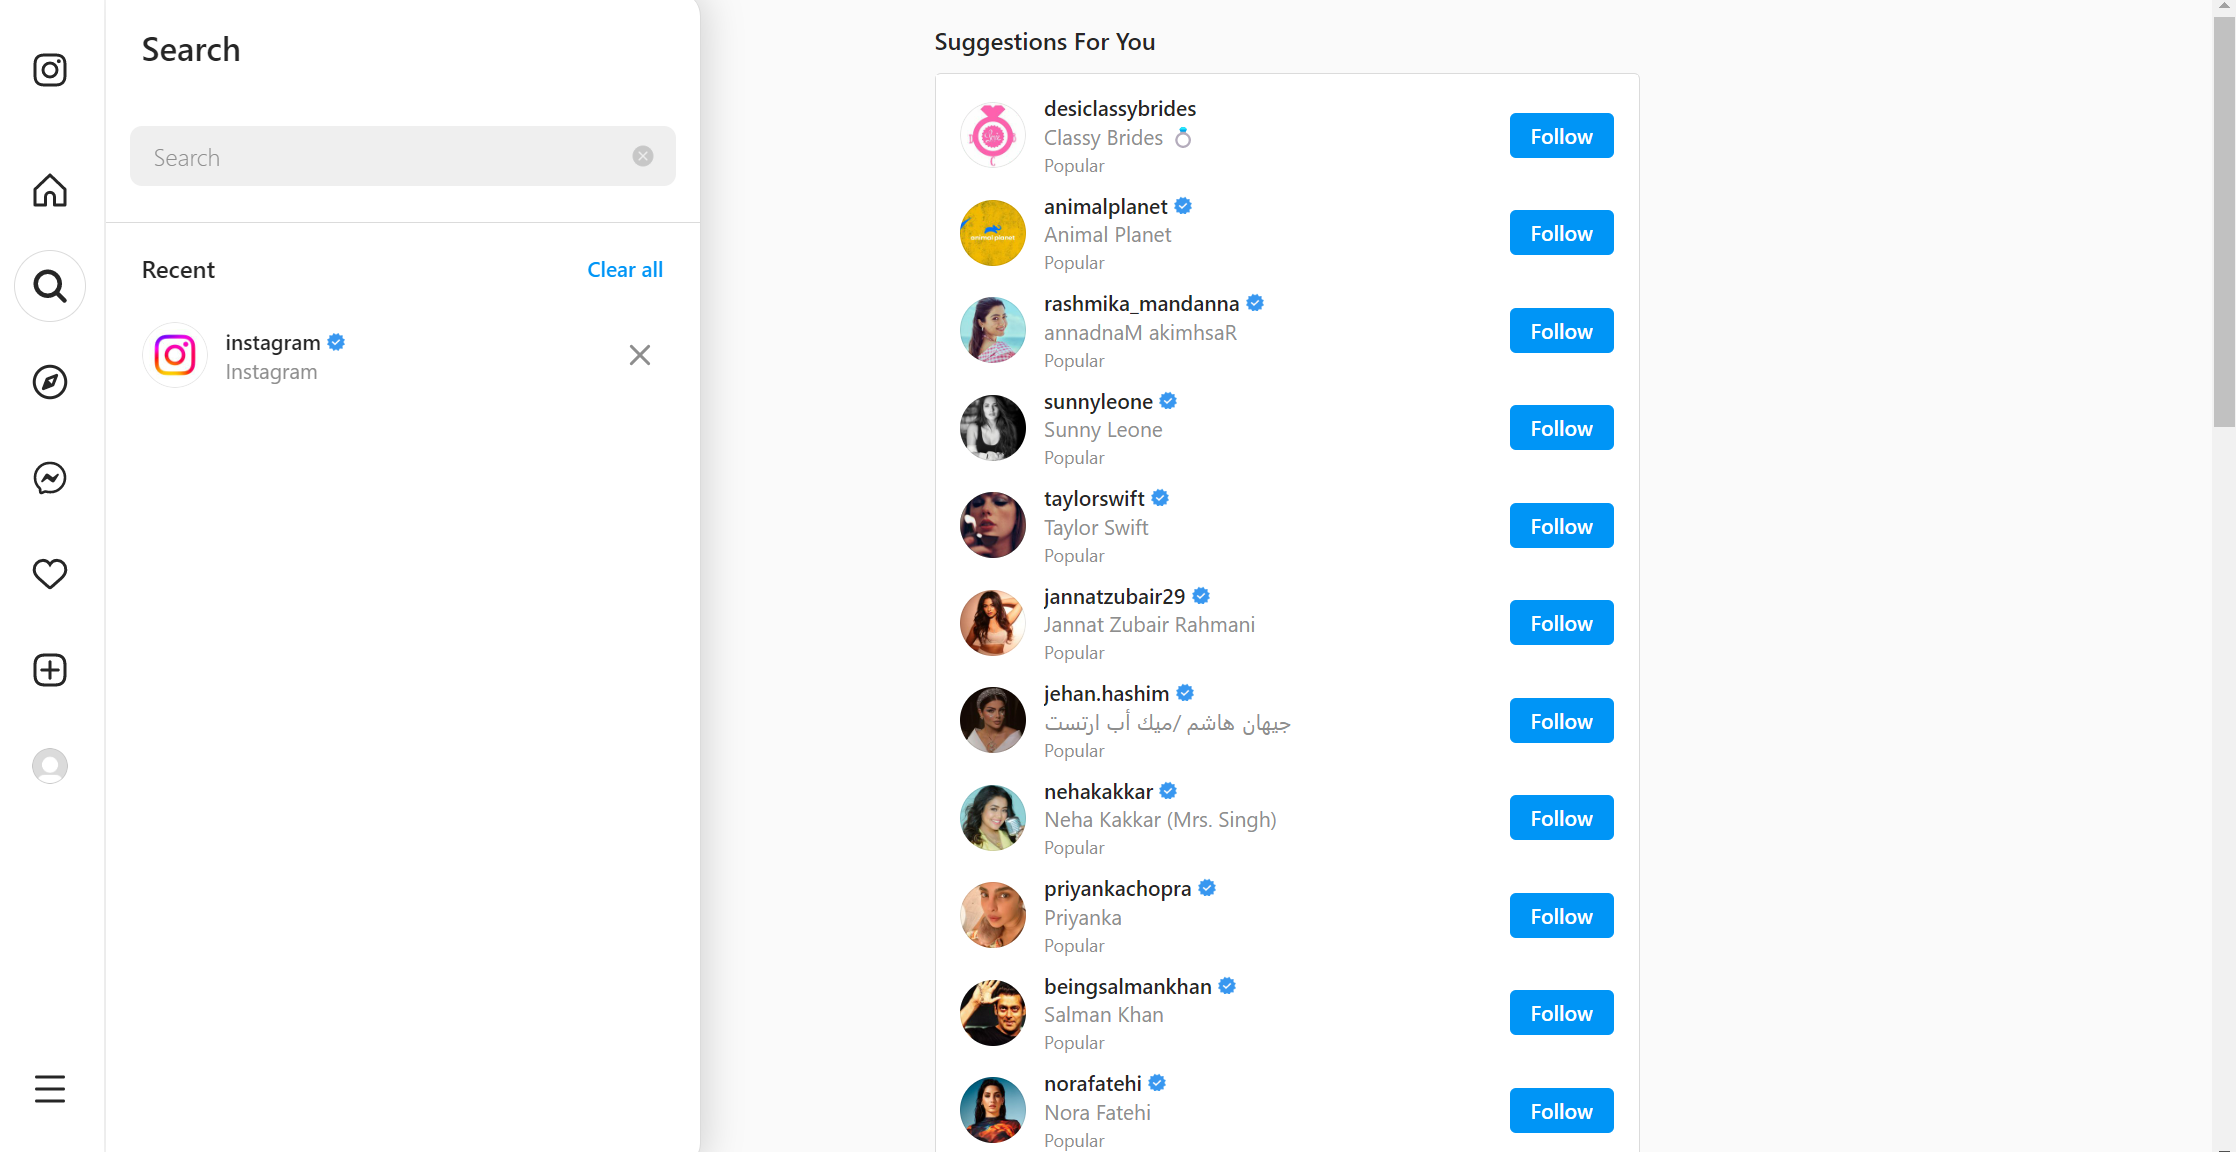Select the Explore compass icon

coord(50,382)
